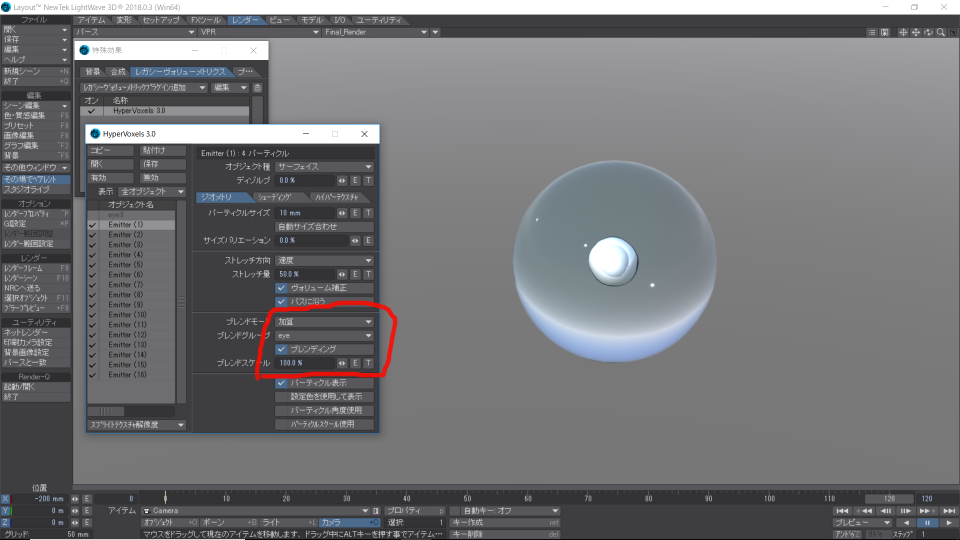Click the viewport rotate icon
This screenshot has width=960, height=540.
tap(928, 32)
